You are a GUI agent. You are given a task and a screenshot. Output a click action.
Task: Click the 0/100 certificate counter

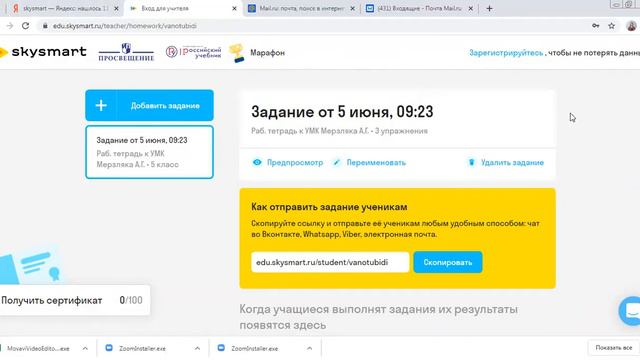(x=131, y=300)
